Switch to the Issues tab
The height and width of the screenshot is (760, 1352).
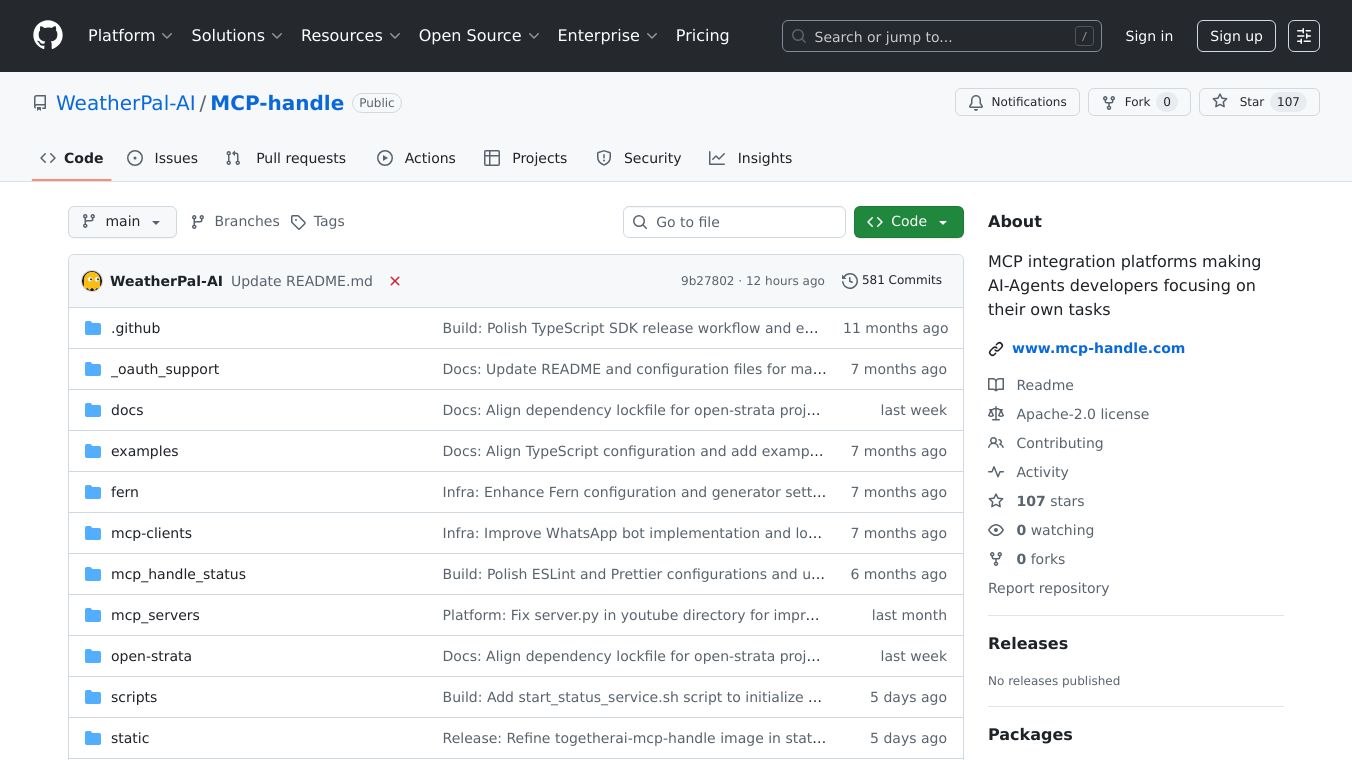coord(163,158)
